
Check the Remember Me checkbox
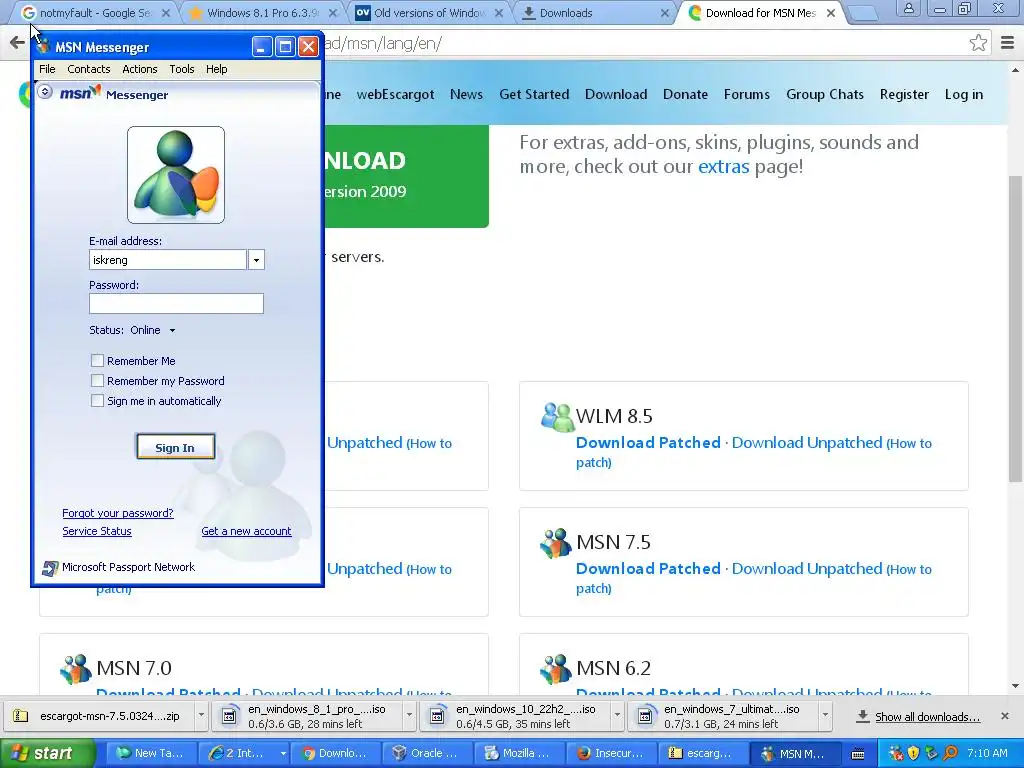click(97, 360)
